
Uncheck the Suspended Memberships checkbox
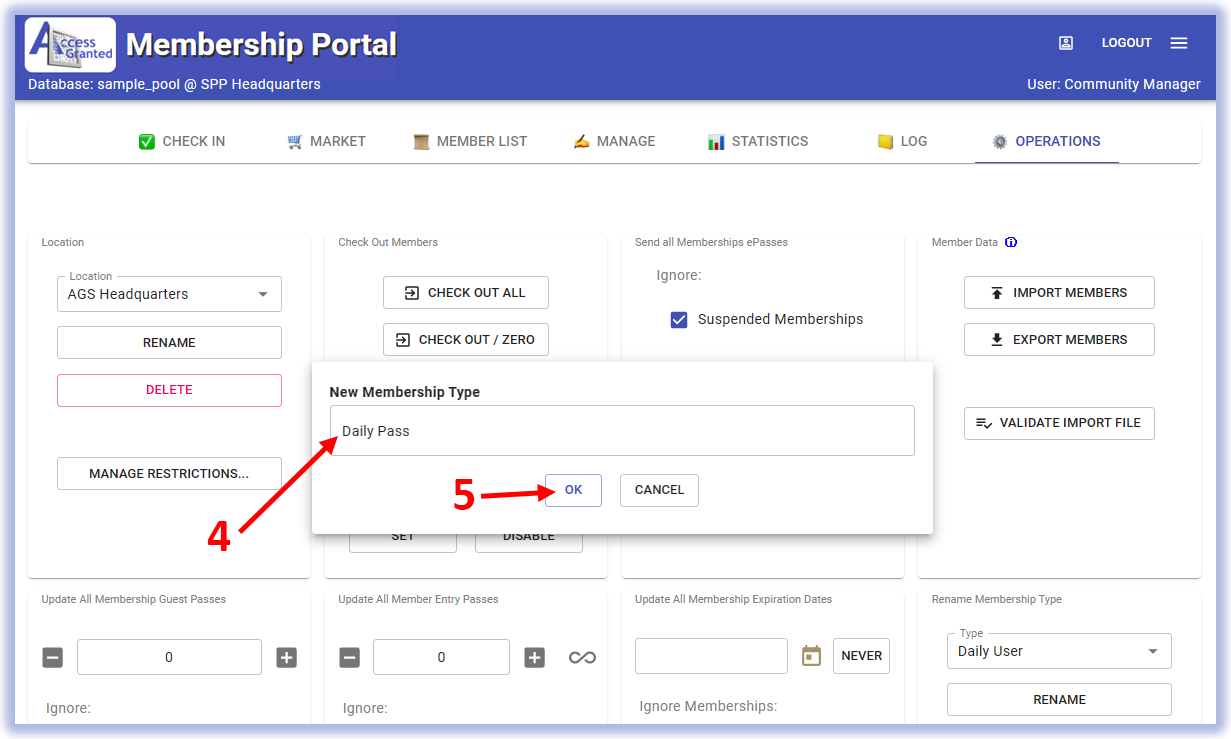(679, 320)
